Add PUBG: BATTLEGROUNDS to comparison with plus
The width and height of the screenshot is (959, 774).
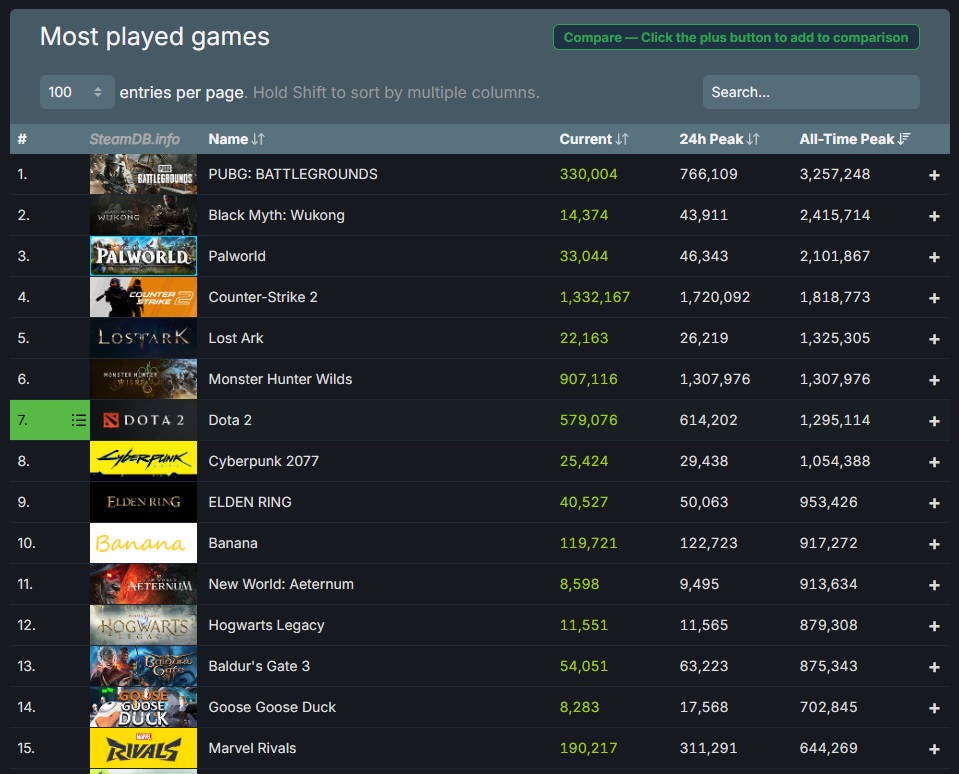pos(934,175)
